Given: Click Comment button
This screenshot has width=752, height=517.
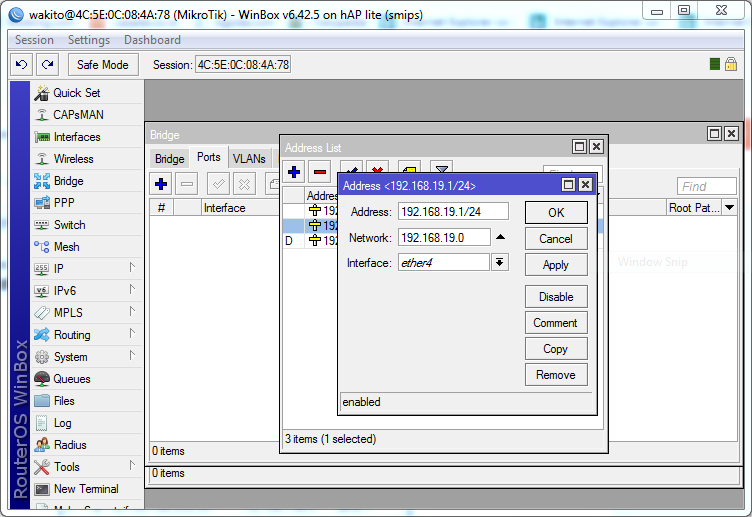Looking at the screenshot, I should click(x=556, y=323).
